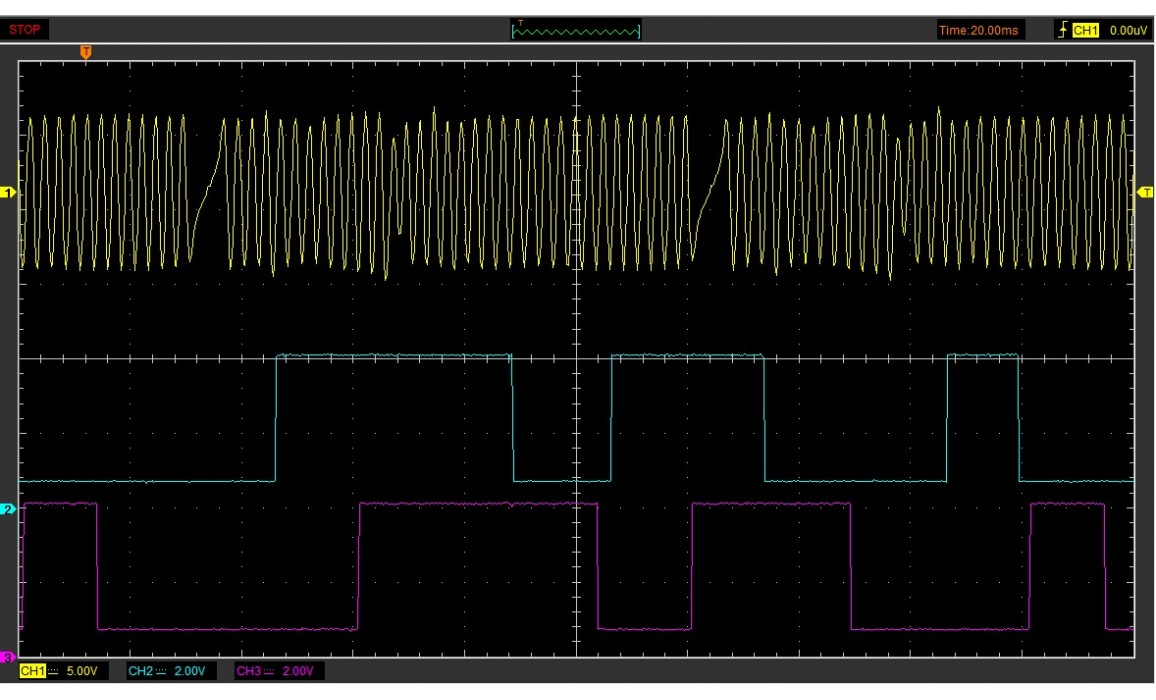Open the CH1 5.00V vertical scale value
This screenshot has width=1156, height=700.
pyautogui.click(x=82, y=671)
